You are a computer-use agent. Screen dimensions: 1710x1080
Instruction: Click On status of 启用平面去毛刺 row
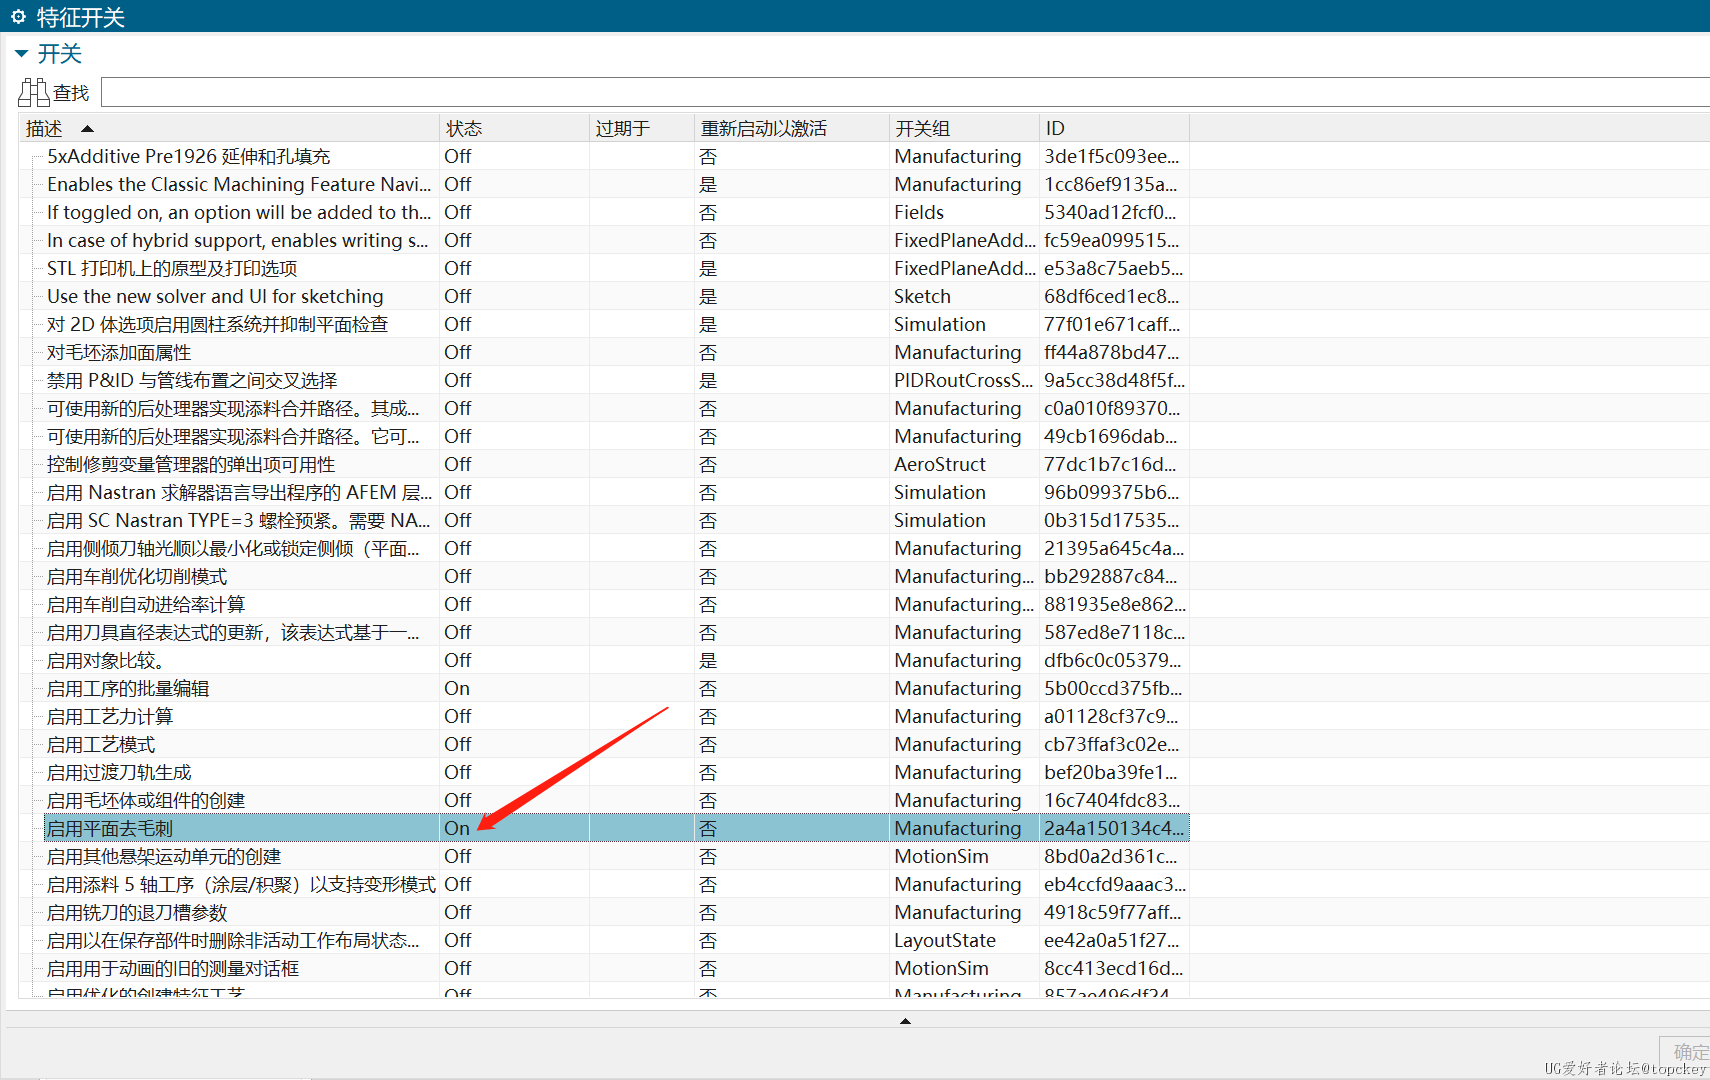click(x=457, y=828)
